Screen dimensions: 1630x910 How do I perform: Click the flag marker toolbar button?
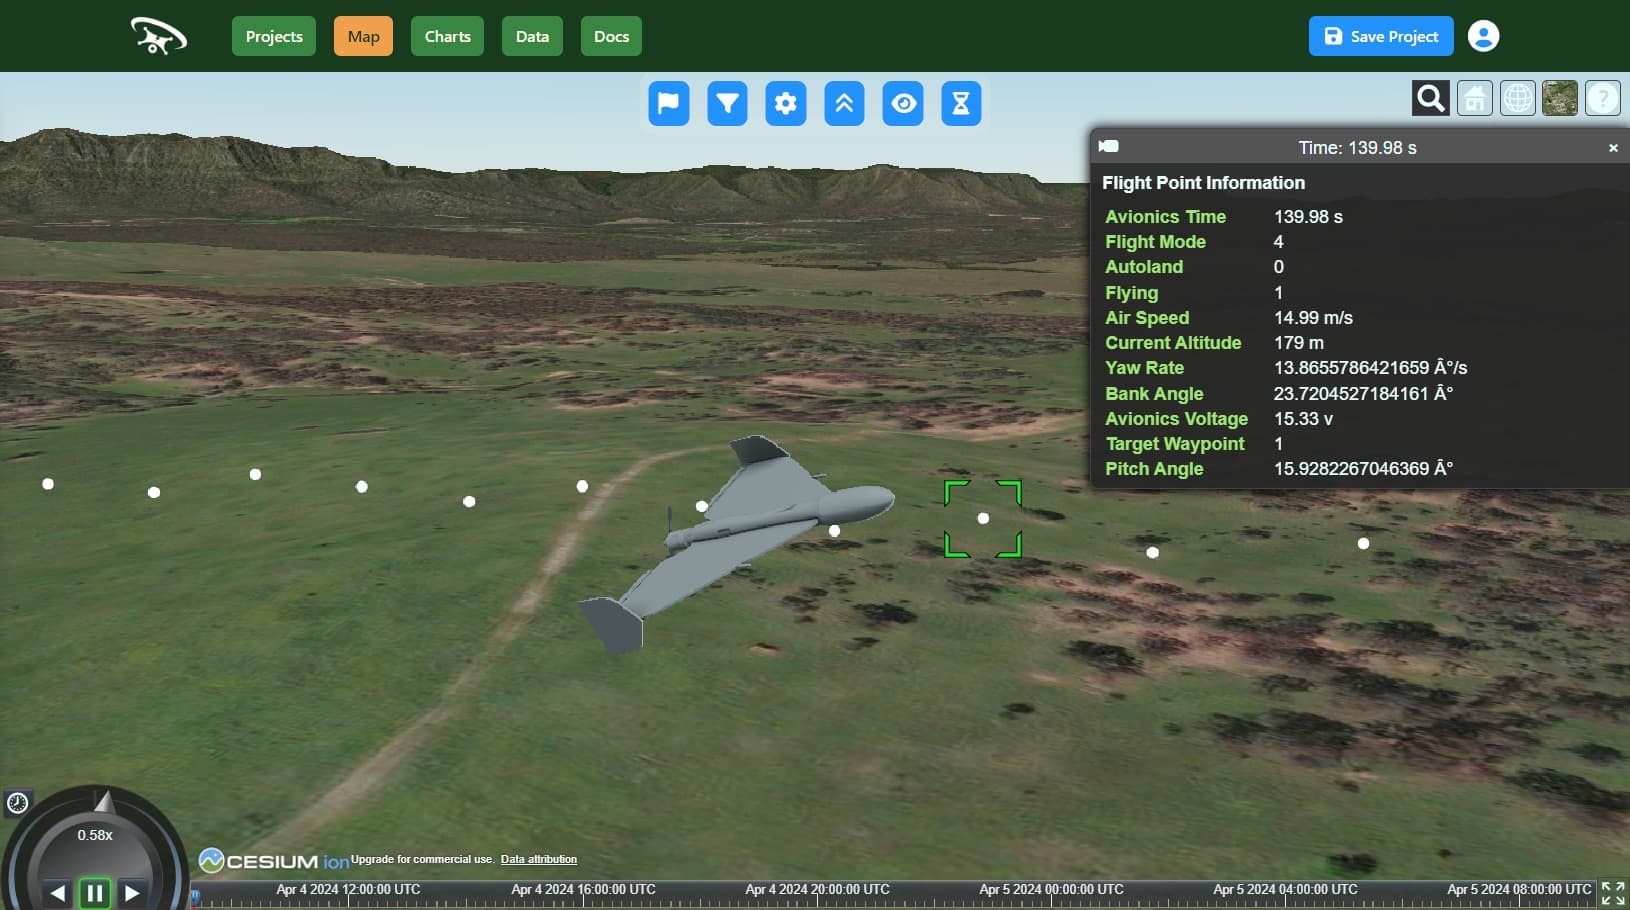coord(669,103)
